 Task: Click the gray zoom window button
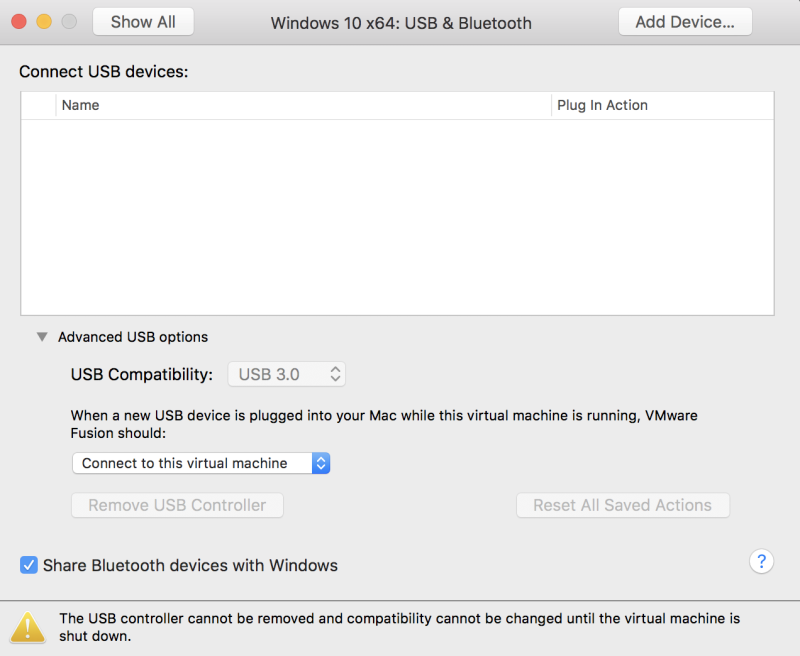point(69,22)
